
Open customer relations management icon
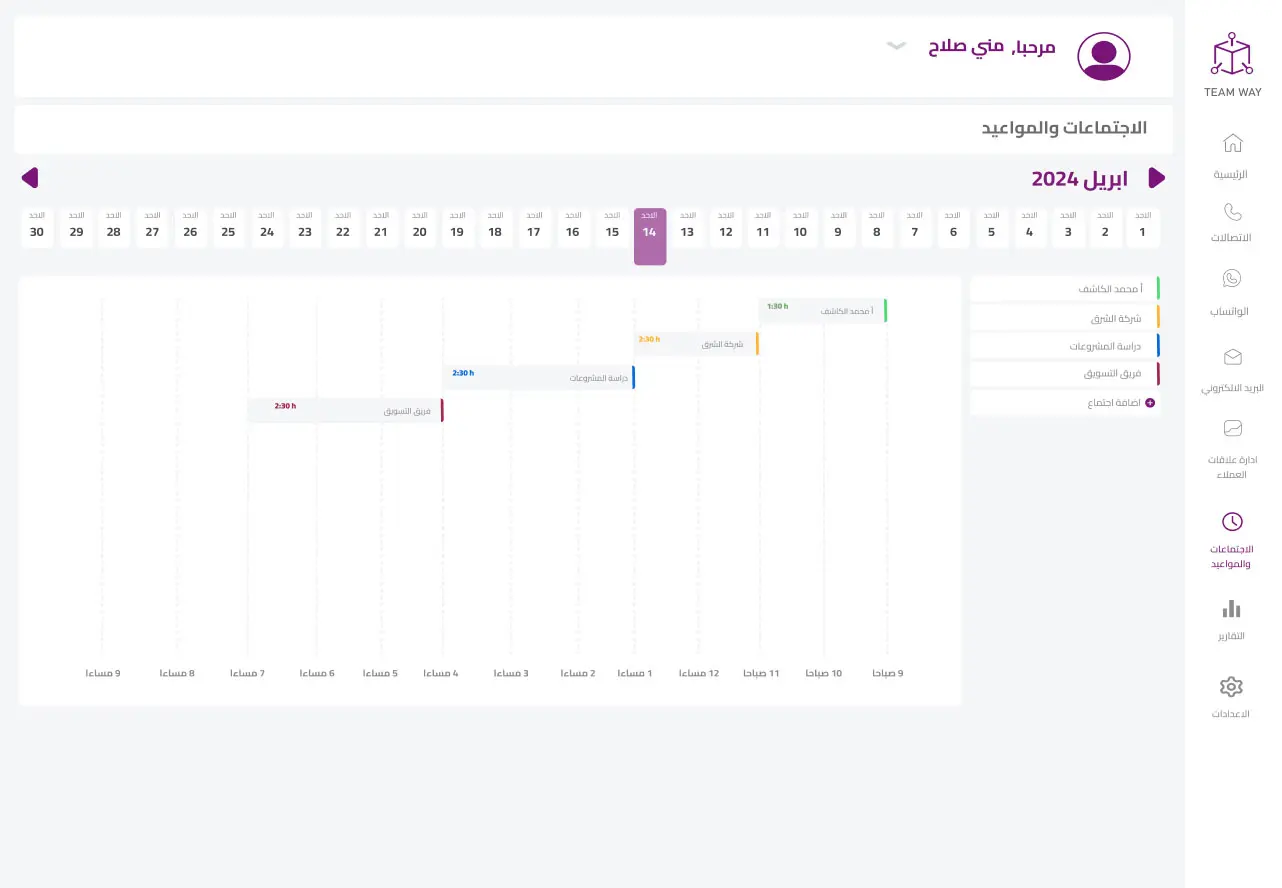point(1232,428)
